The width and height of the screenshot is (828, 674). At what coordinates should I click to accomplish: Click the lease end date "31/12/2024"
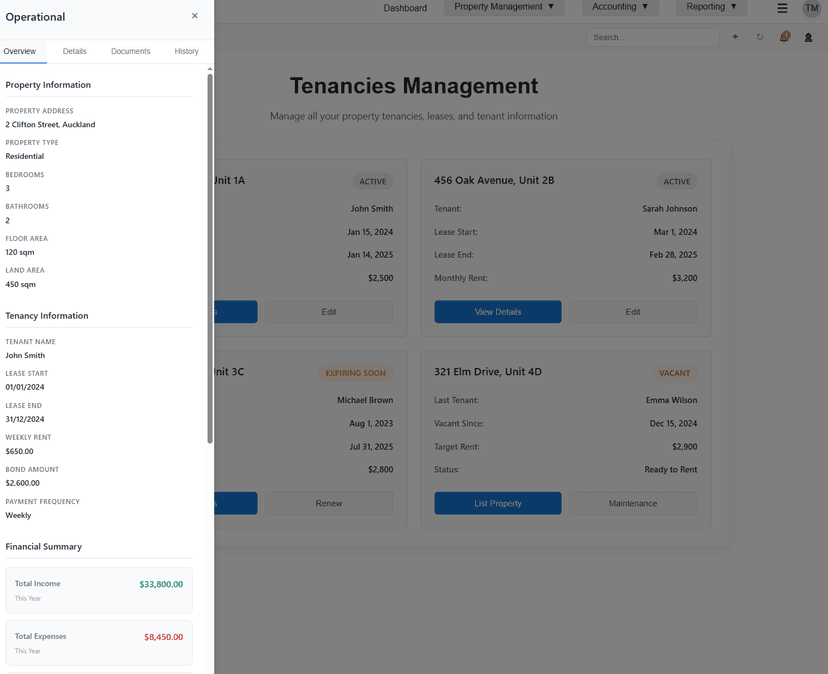click(x=25, y=419)
